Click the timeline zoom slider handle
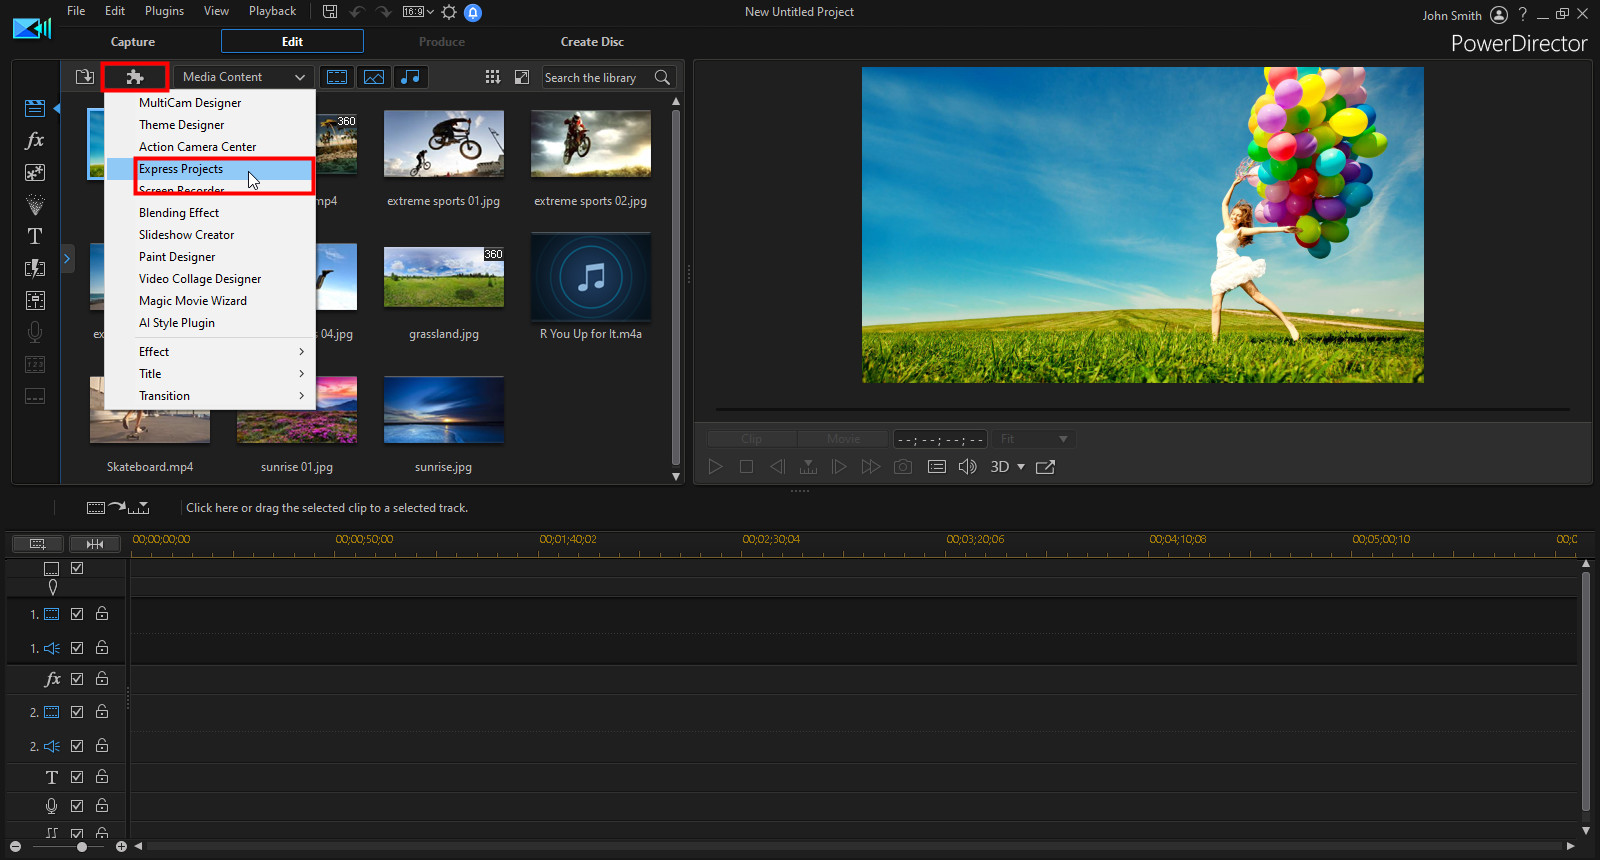The image size is (1600, 860). point(82,847)
